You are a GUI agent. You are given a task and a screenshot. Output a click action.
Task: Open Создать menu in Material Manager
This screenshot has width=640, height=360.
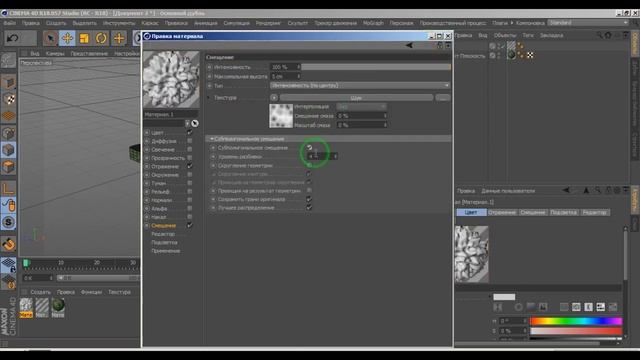coord(40,292)
